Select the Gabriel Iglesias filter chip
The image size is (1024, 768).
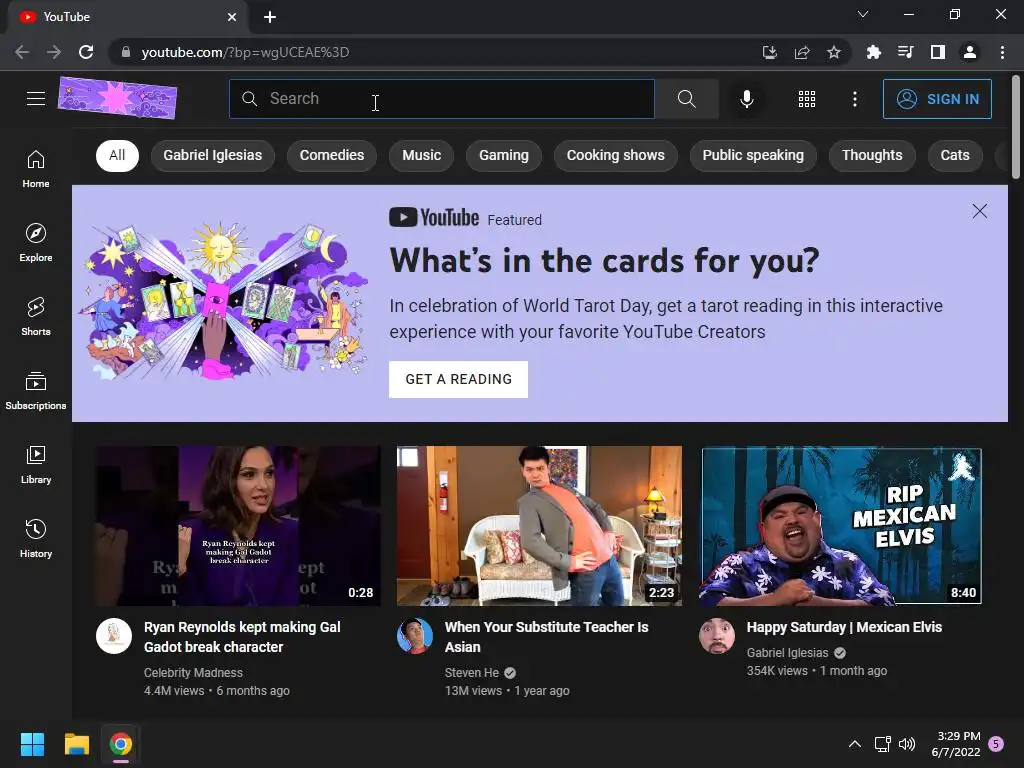click(x=213, y=155)
